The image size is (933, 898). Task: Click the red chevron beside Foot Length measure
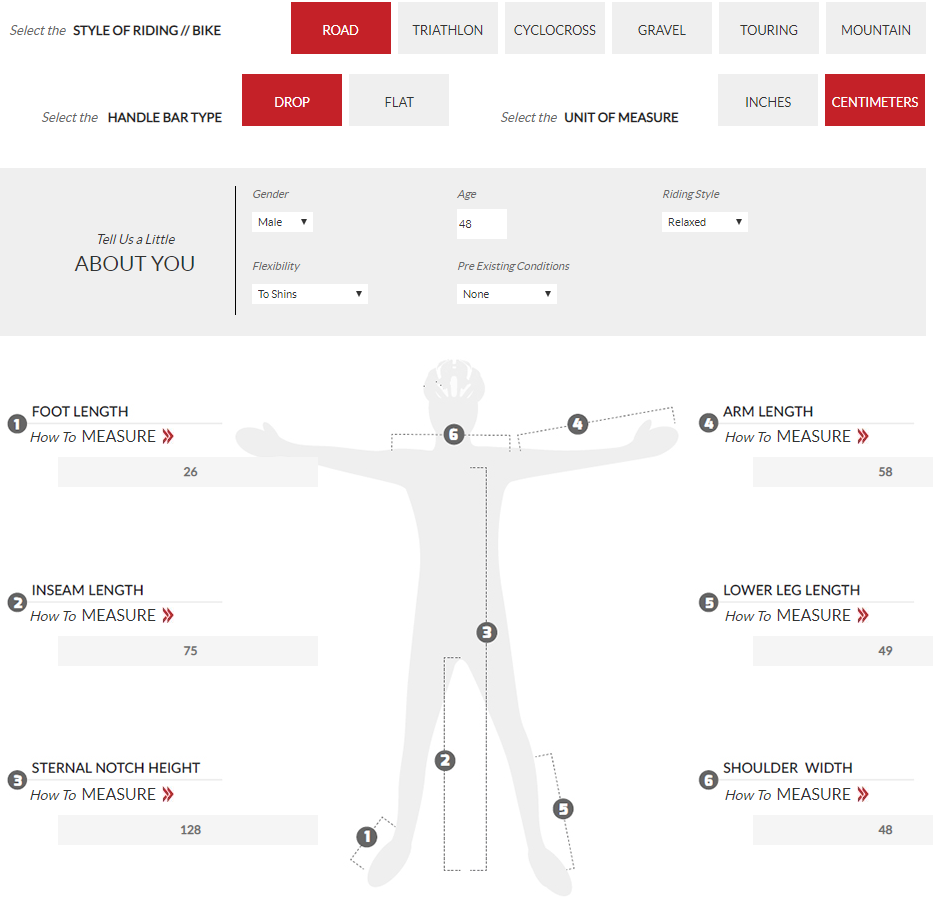[167, 436]
